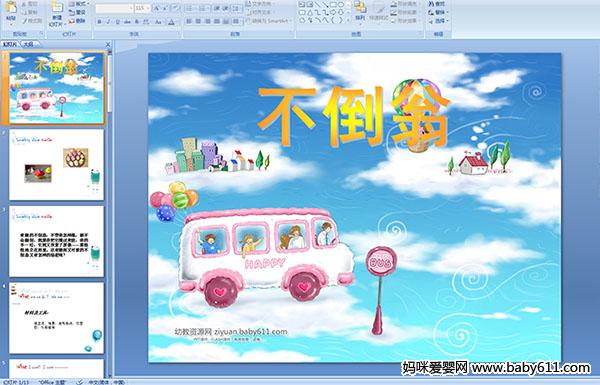Click the font color swatch button
The width and height of the screenshot is (600, 385).
(171, 22)
